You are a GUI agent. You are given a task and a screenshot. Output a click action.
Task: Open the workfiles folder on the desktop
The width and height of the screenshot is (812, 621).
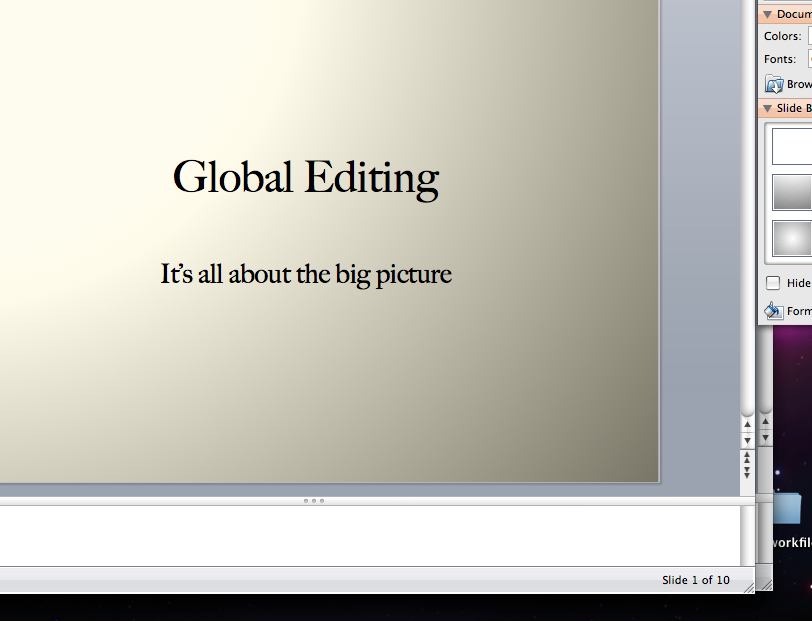[789, 508]
